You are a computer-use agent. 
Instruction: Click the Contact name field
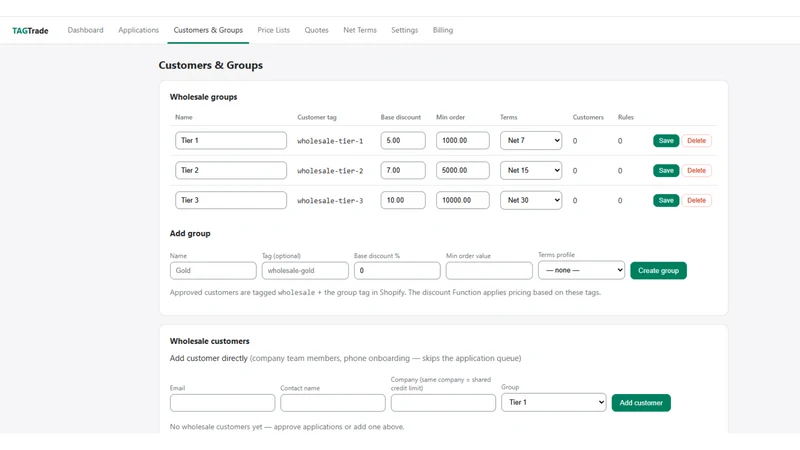tap(333, 403)
